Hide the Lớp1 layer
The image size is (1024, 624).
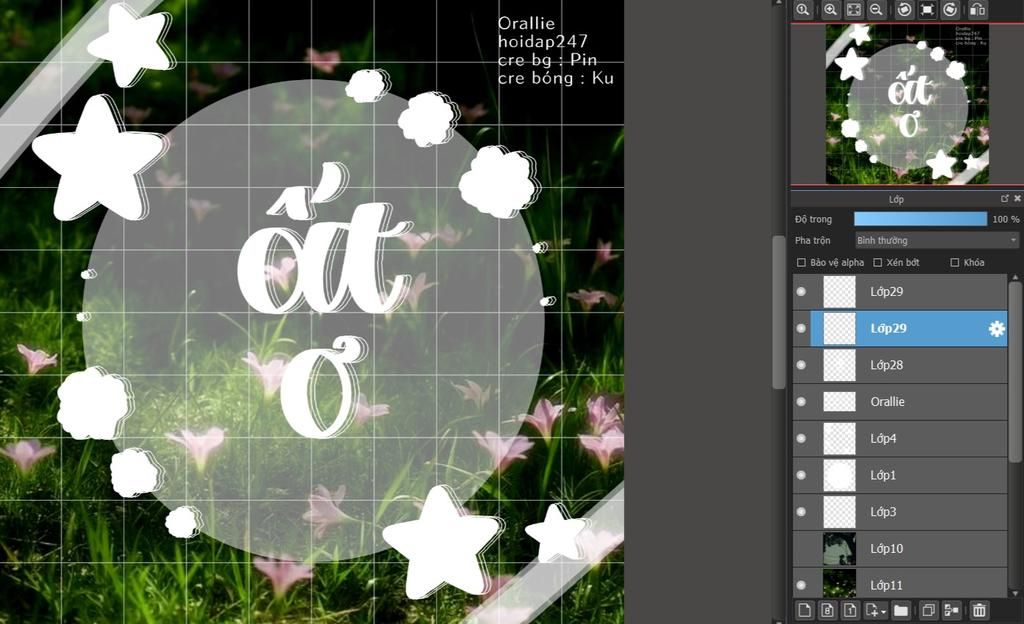point(801,475)
